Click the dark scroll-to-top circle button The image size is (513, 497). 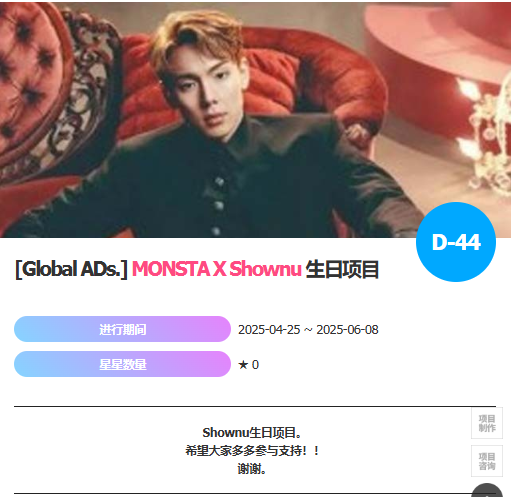click(x=487, y=491)
